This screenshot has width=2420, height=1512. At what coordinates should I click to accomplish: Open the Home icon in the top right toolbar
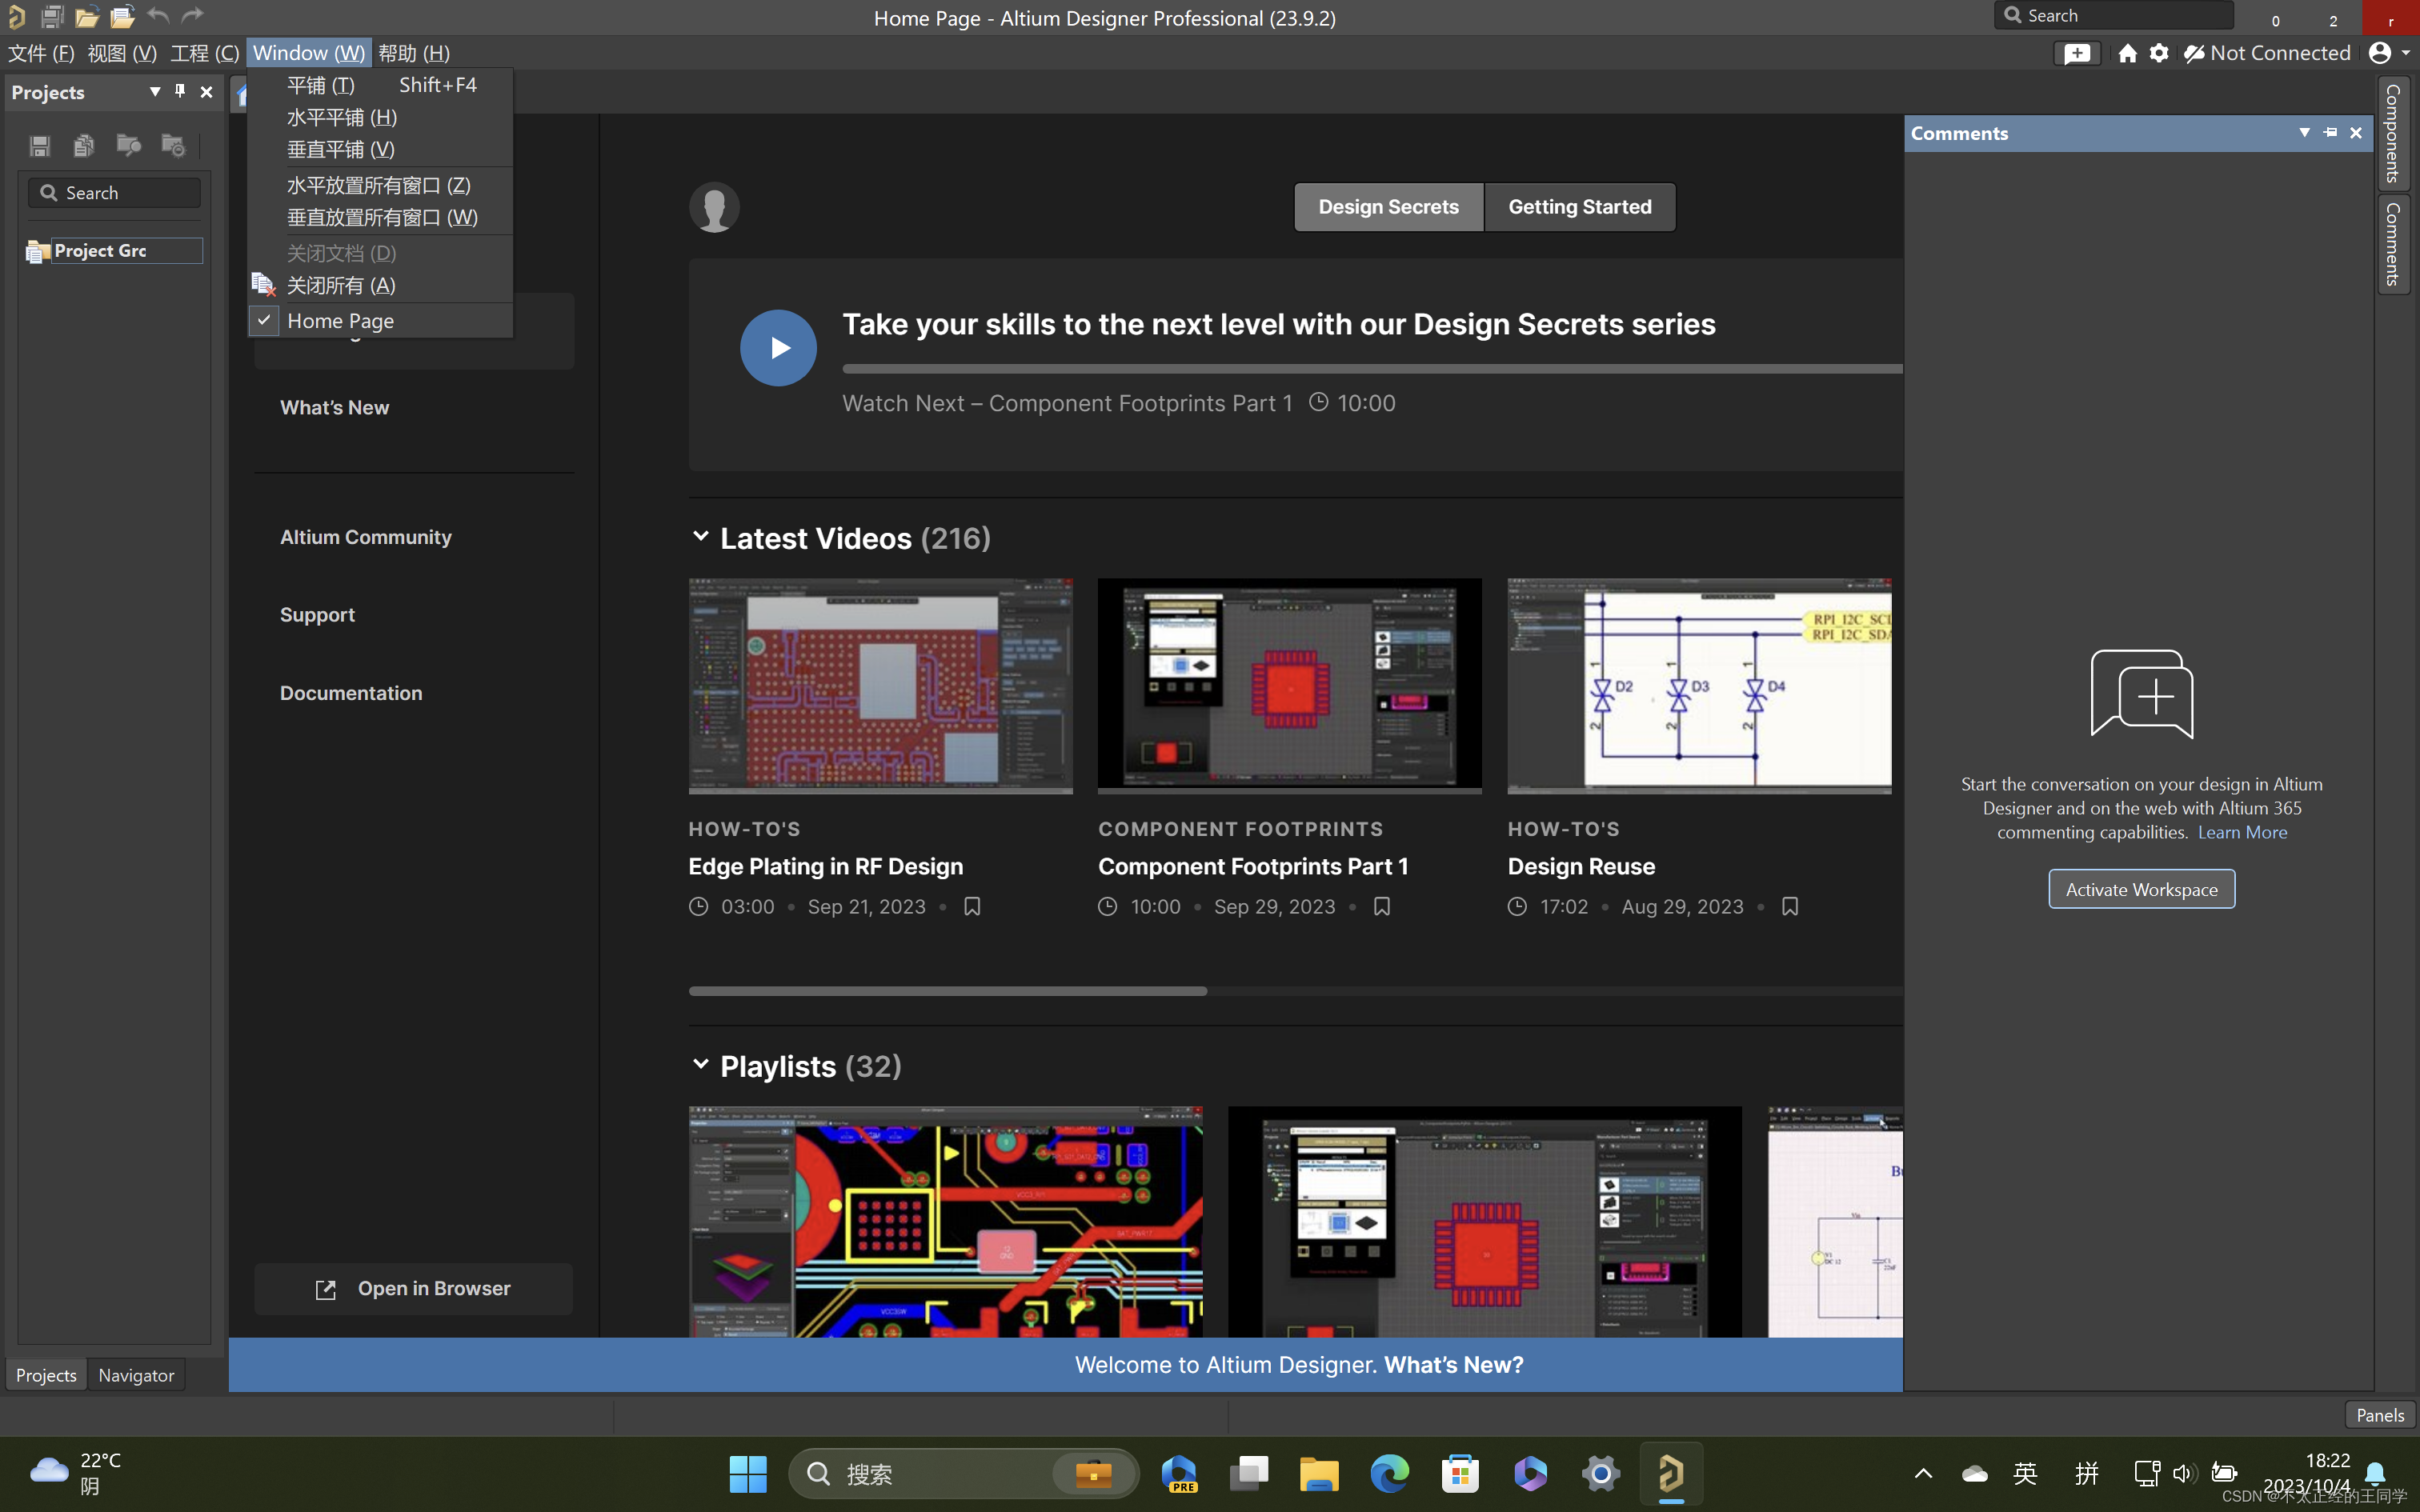[2127, 53]
